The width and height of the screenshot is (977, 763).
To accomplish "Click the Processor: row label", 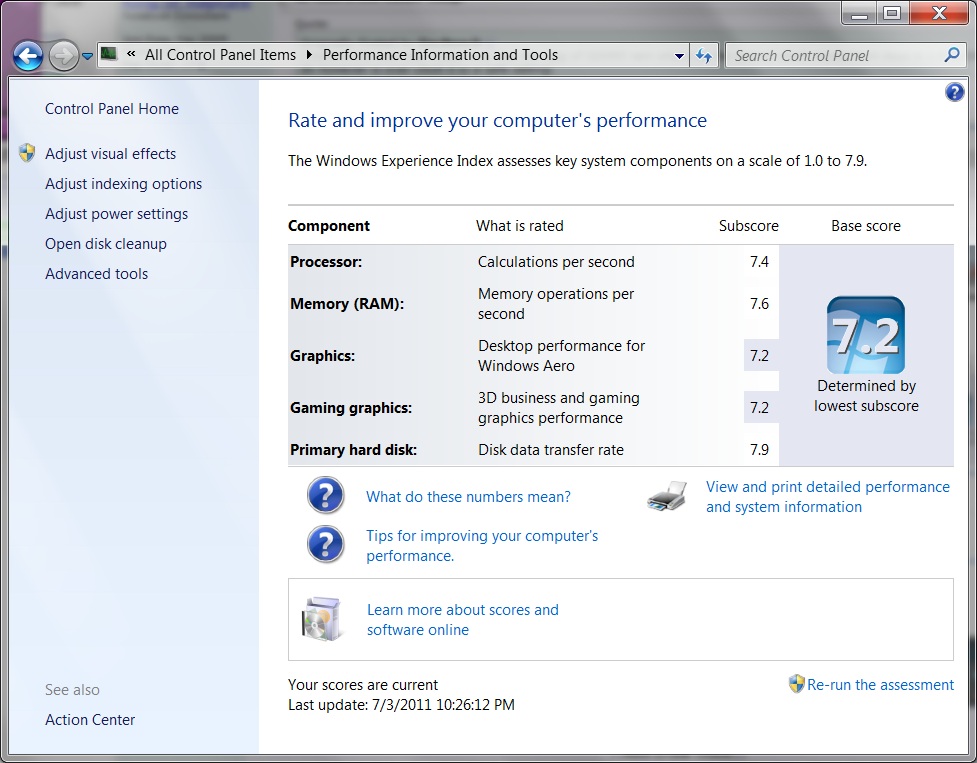I will click(326, 262).
